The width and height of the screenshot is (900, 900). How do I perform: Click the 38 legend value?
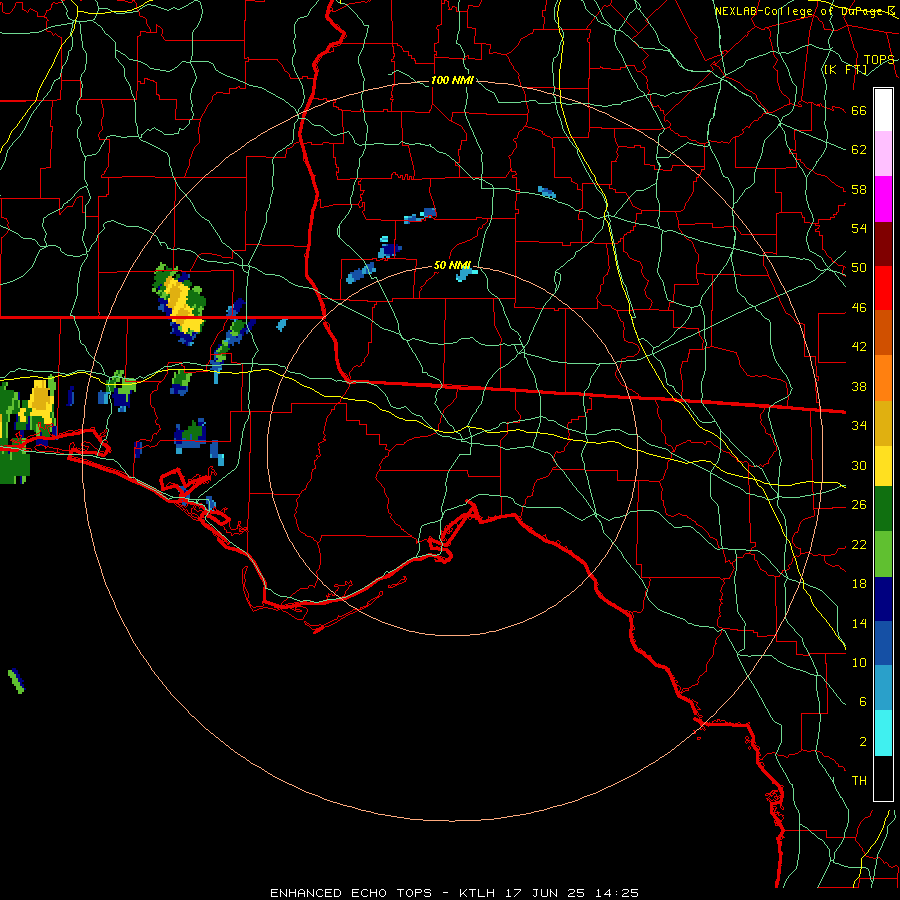click(x=859, y=386)
